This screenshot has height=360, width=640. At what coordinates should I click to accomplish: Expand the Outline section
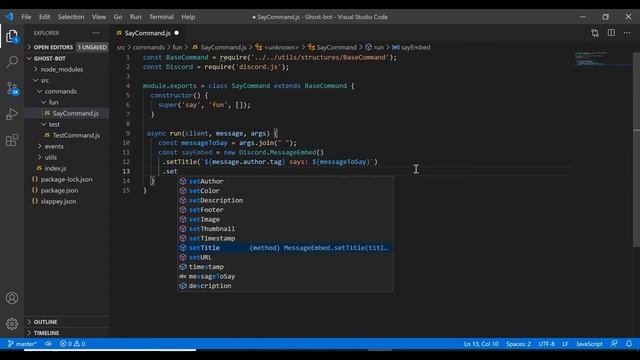67,322
